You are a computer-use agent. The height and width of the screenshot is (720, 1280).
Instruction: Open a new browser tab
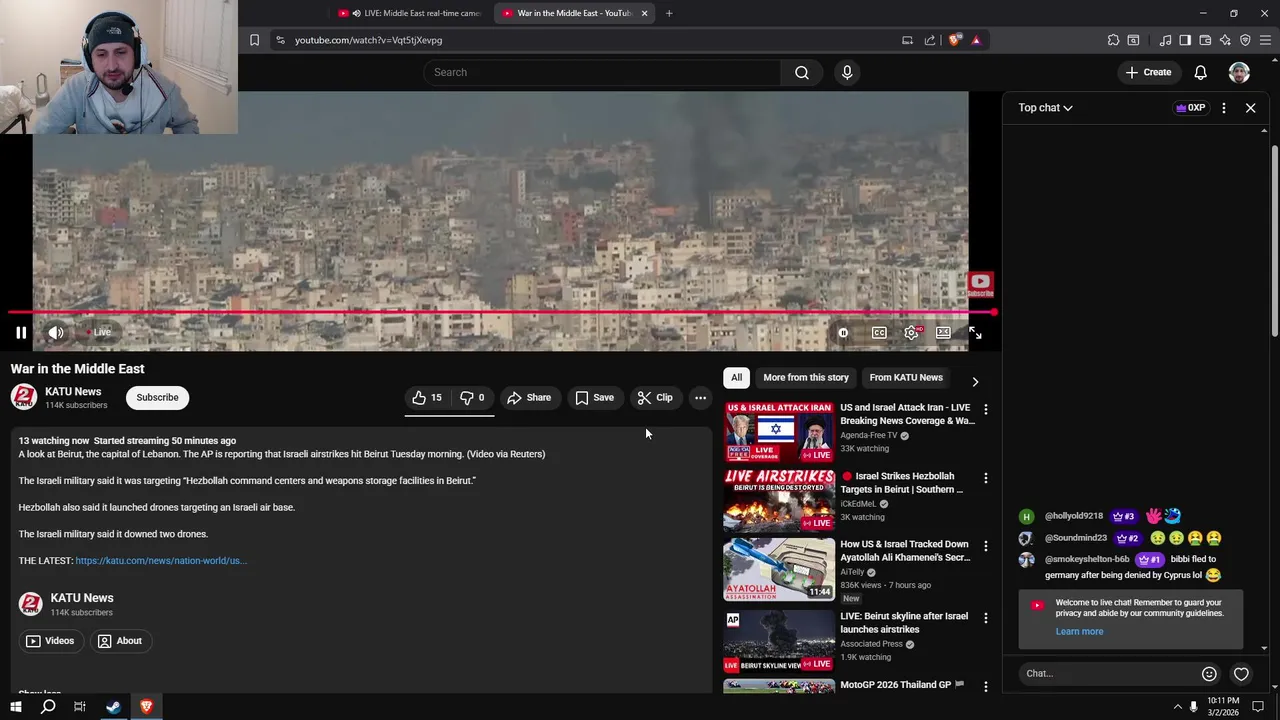click(x=669, y=13)
